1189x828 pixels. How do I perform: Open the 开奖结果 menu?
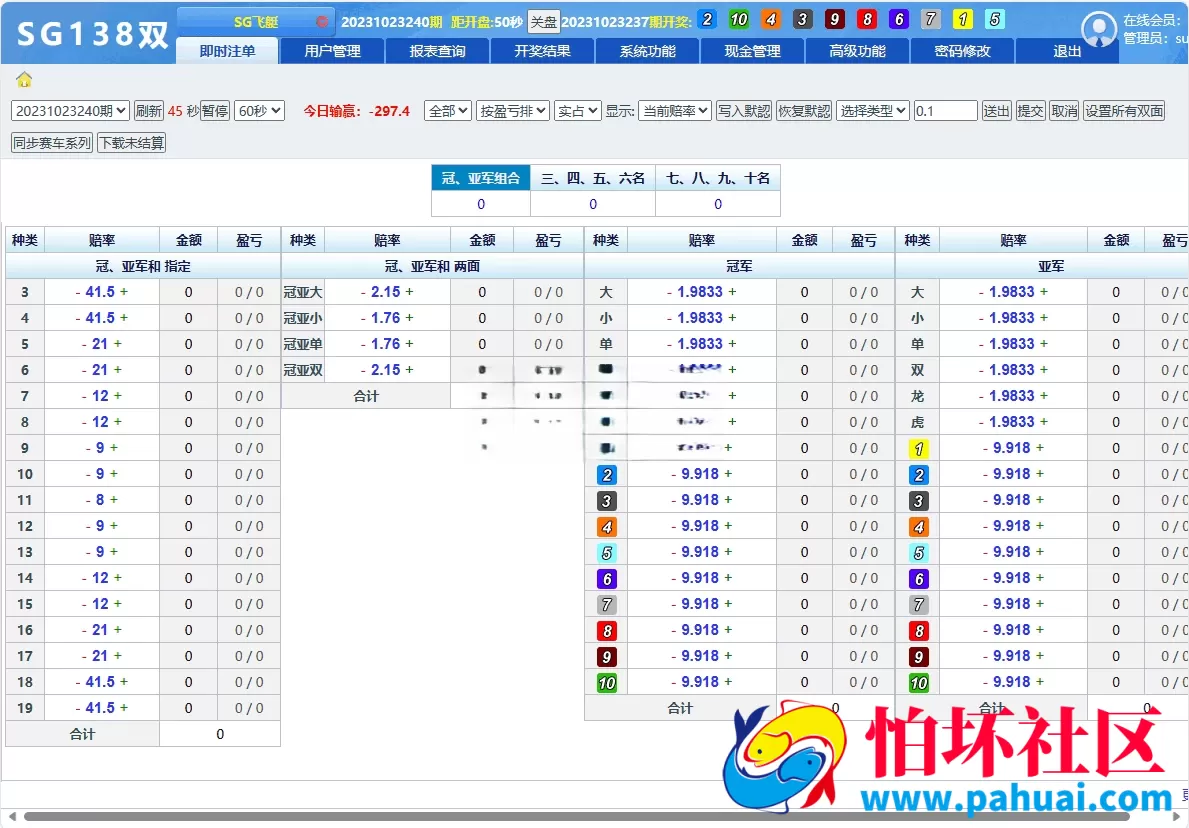tap(542, 51)
